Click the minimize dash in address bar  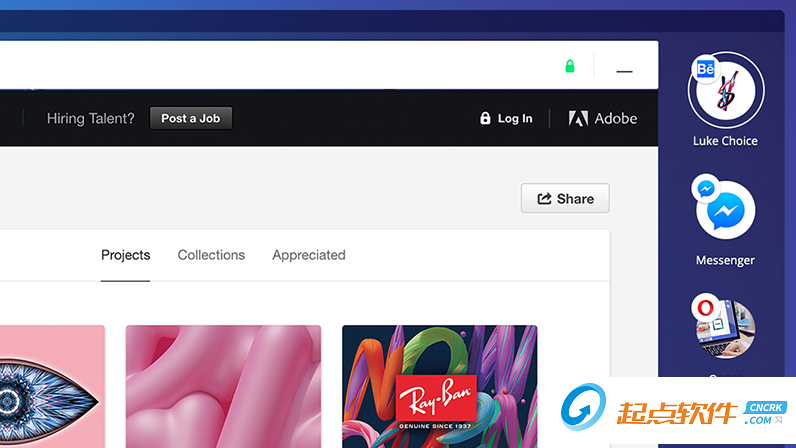coord(624,72)
